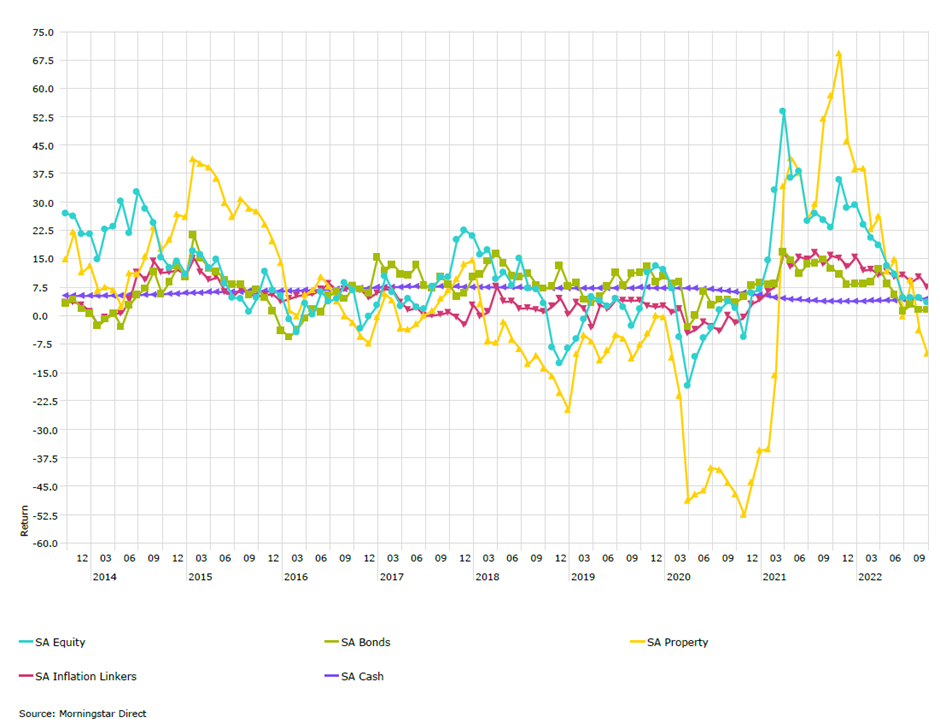
Task: Click the yellow SA Property legend swatch
Action: pyautogui.click(x=637, y=642)
